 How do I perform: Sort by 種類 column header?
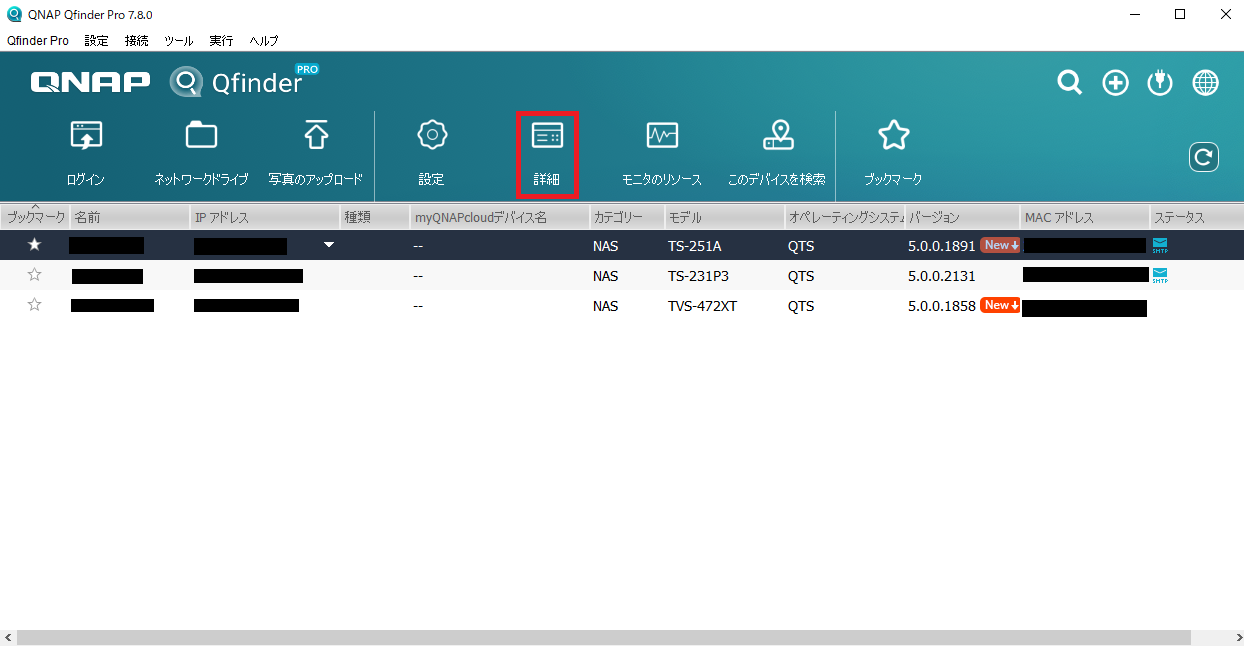pos(375,217)
